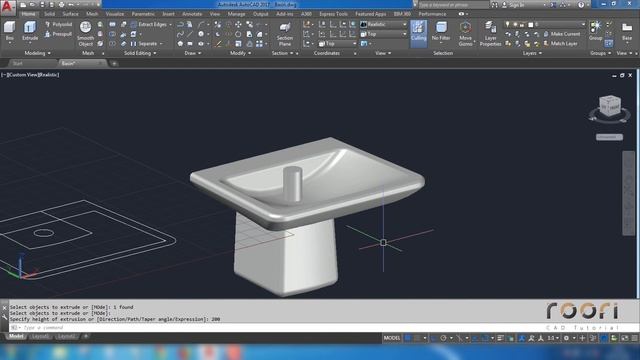Open Layer Properties manager
640x360 pixels.
point(490,33)
